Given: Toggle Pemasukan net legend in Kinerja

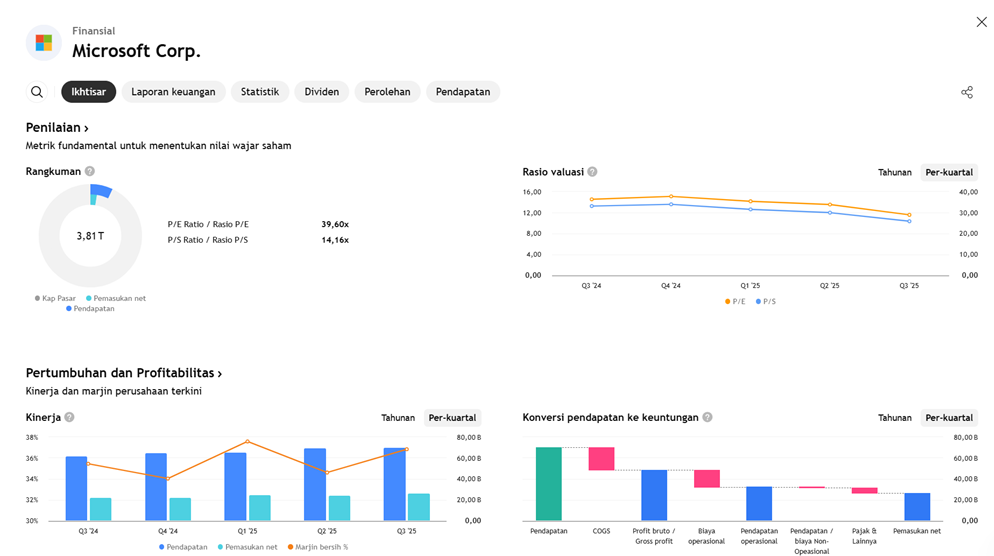Looking at the screenshot, I should [247, 547].
